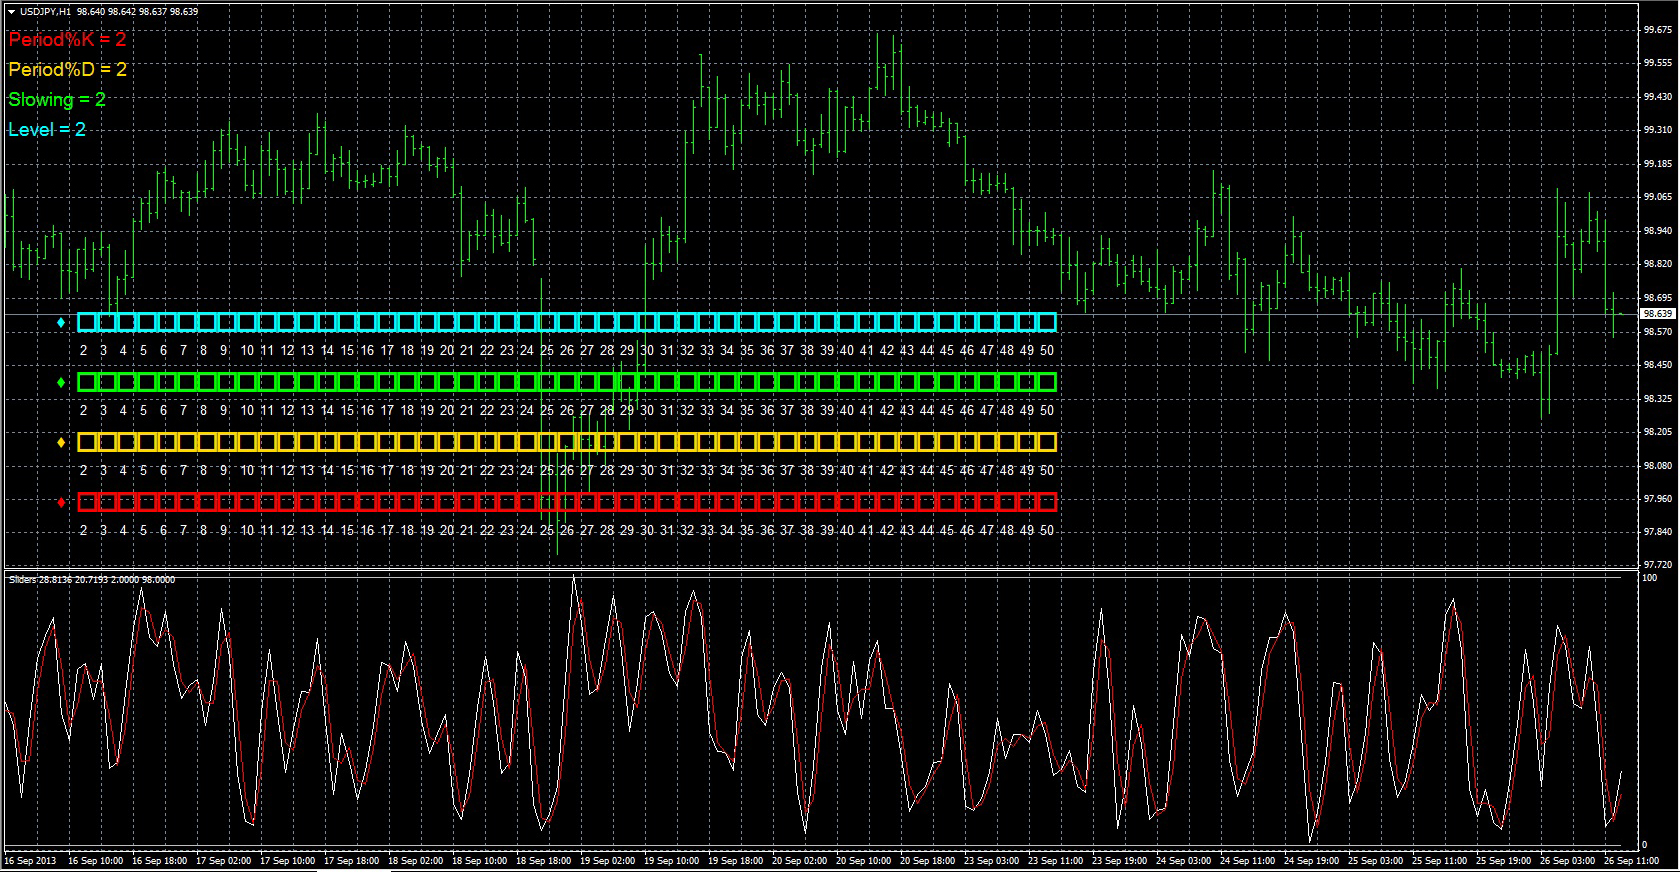Click the yellow diamond handle for Period%D row
This screenshot has height=872, width=1680.
coord(62,442)
